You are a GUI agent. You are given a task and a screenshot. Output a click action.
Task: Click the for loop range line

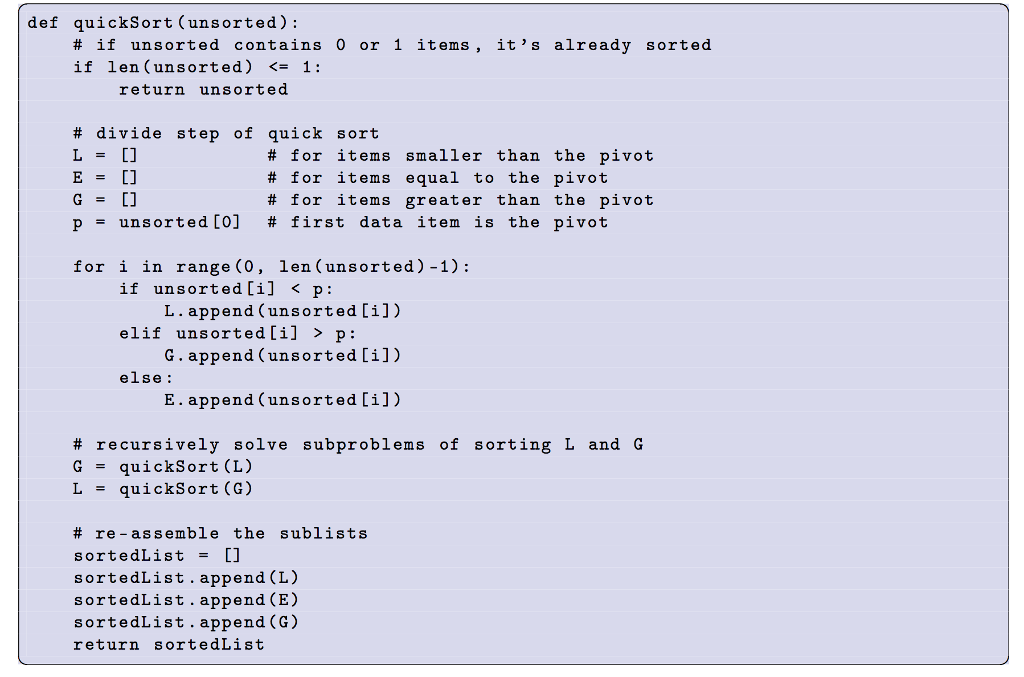(x=271, y=267)
